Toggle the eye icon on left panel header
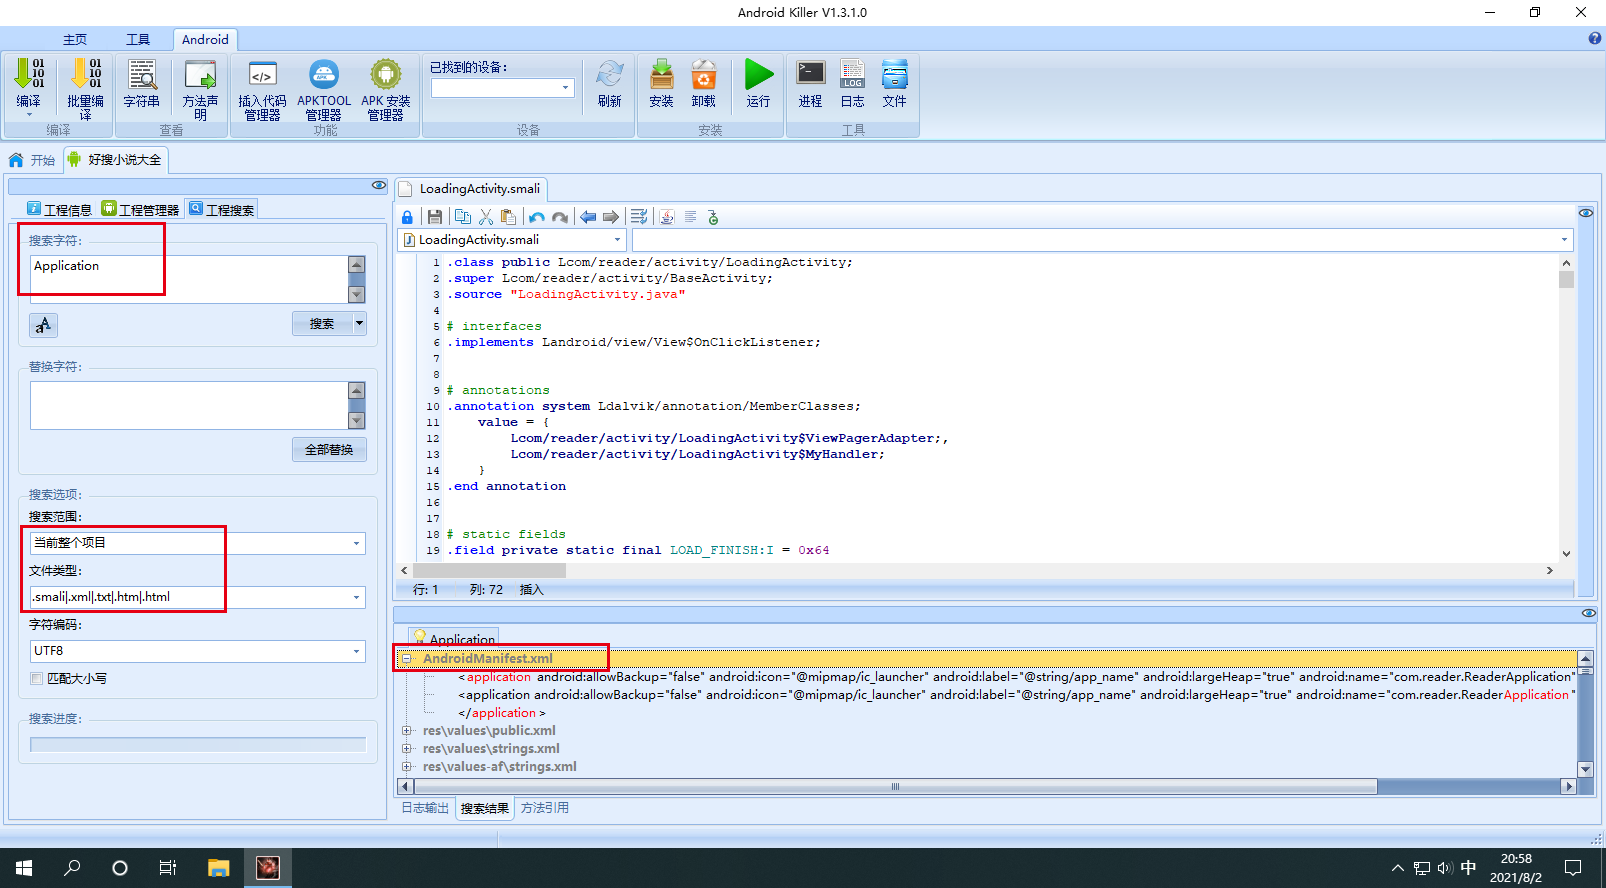 click(379, 185)
